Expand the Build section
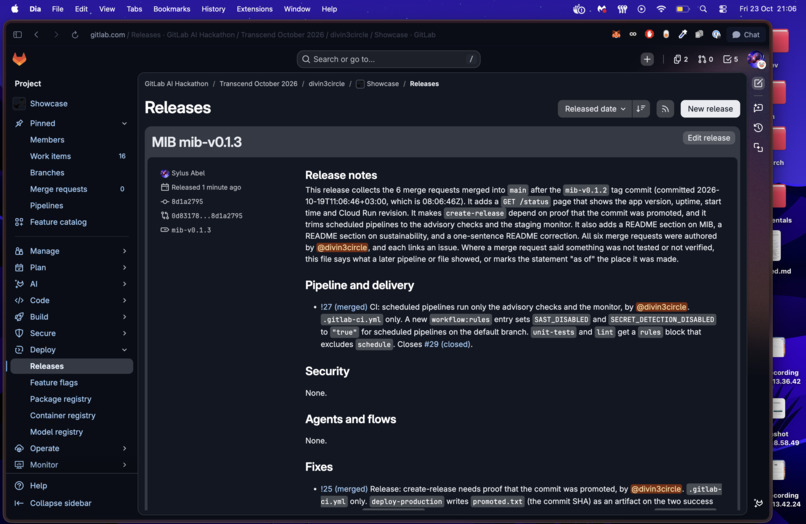The image size is (806, 524). pyautogui.click(x=124, y=317)
